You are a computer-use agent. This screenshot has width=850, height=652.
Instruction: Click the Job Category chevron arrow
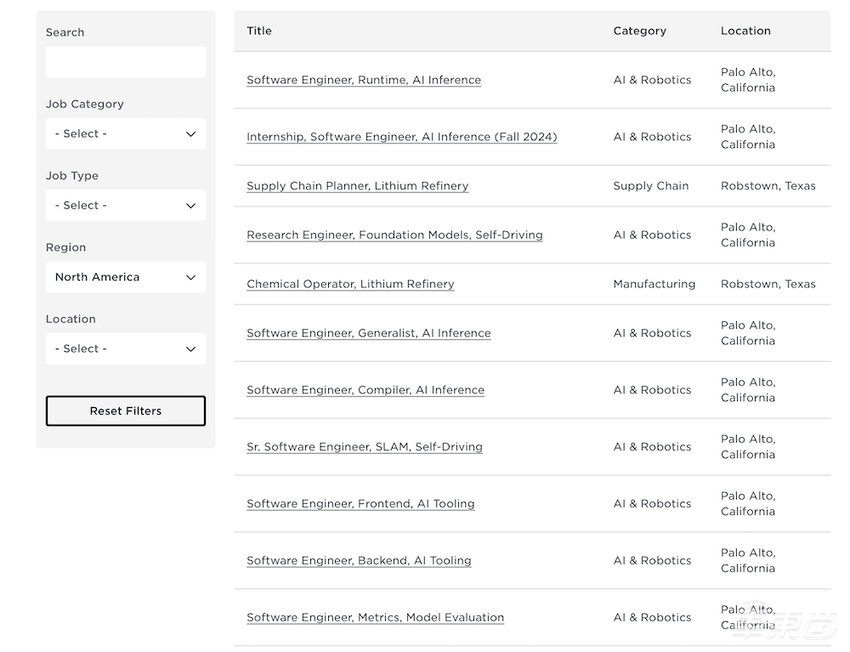(x=191, y=134)
